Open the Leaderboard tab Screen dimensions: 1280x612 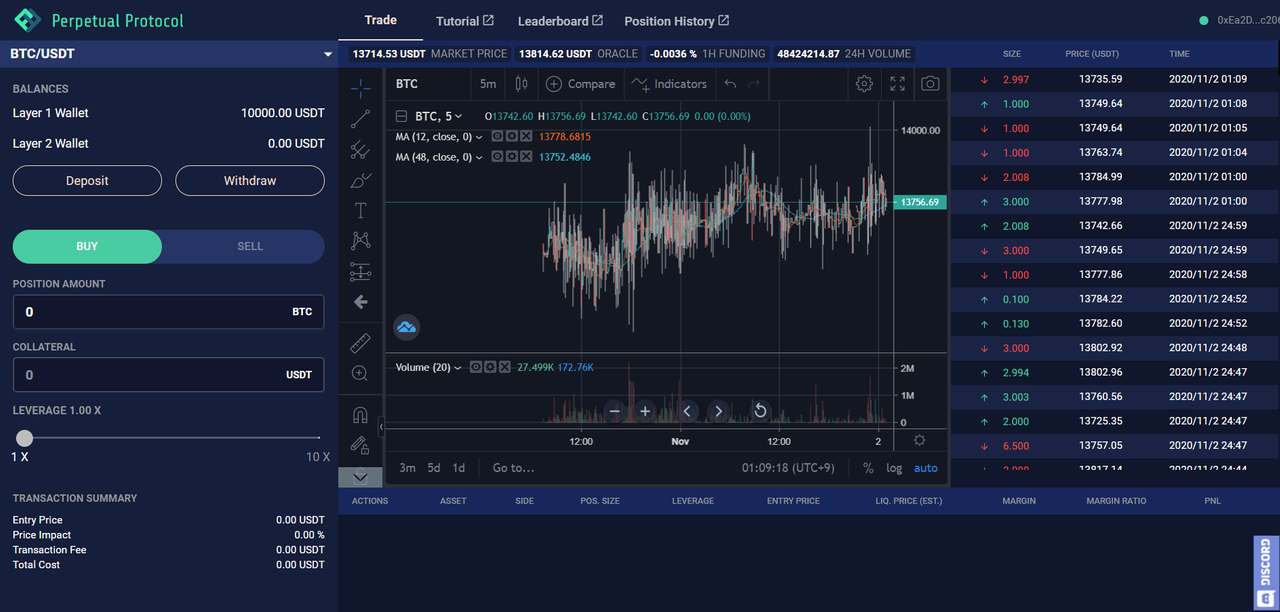coord(560,21)
